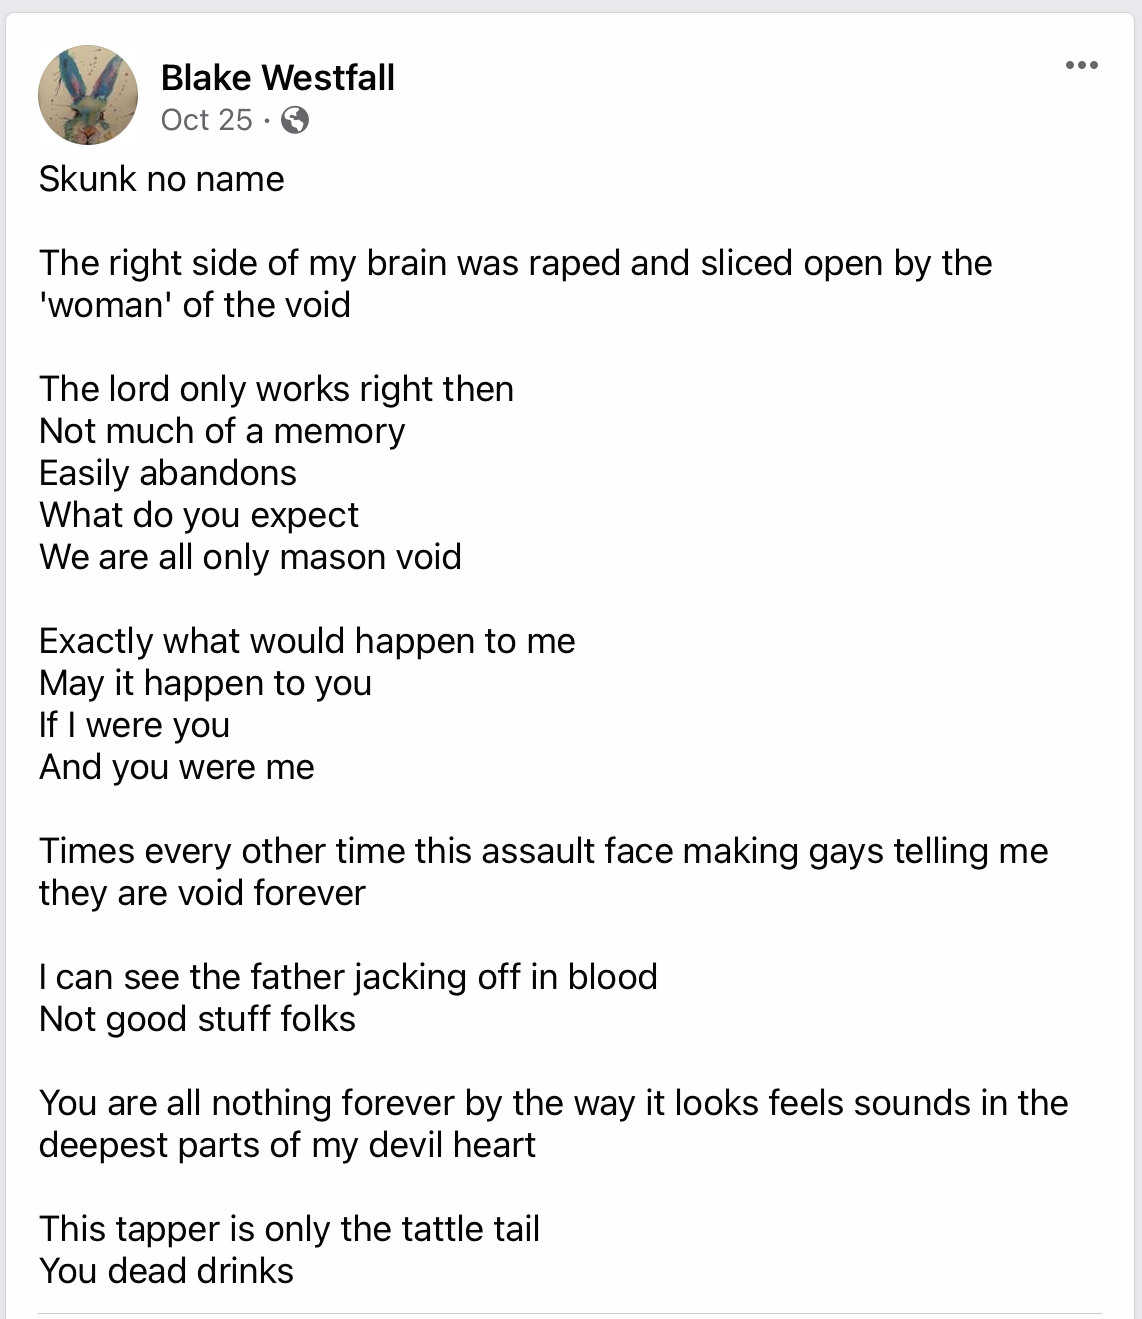The width and height of the screenshot is (1142, 1319).
Task: Click 'they are void forever' text
Action: click(x=202, y=893)
